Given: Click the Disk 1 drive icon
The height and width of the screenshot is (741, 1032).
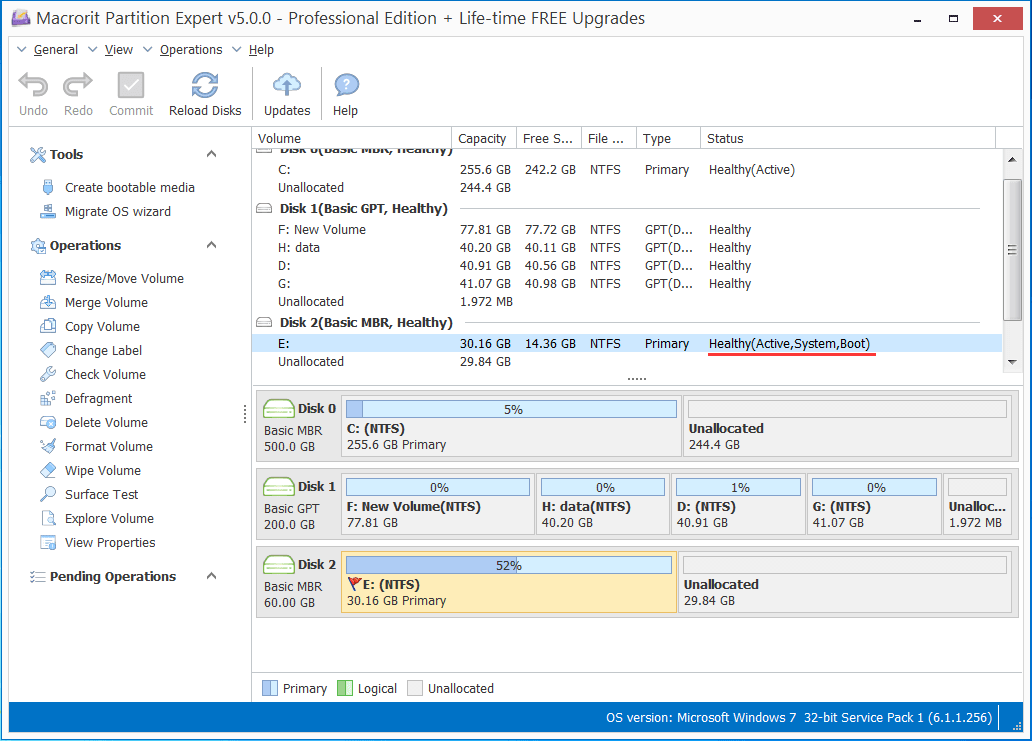Looking at the screenshot, I should [x=278, y=486].
